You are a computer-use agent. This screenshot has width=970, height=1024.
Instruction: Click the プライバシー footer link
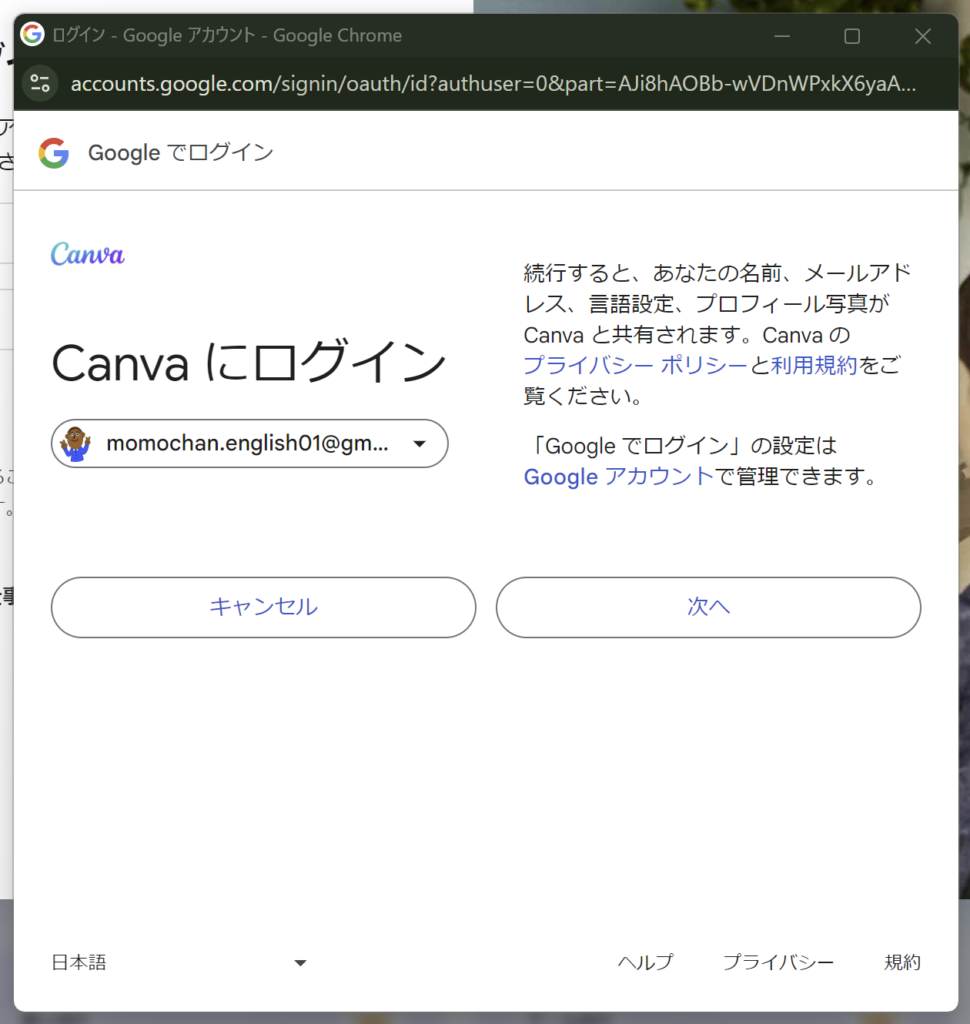778,962
